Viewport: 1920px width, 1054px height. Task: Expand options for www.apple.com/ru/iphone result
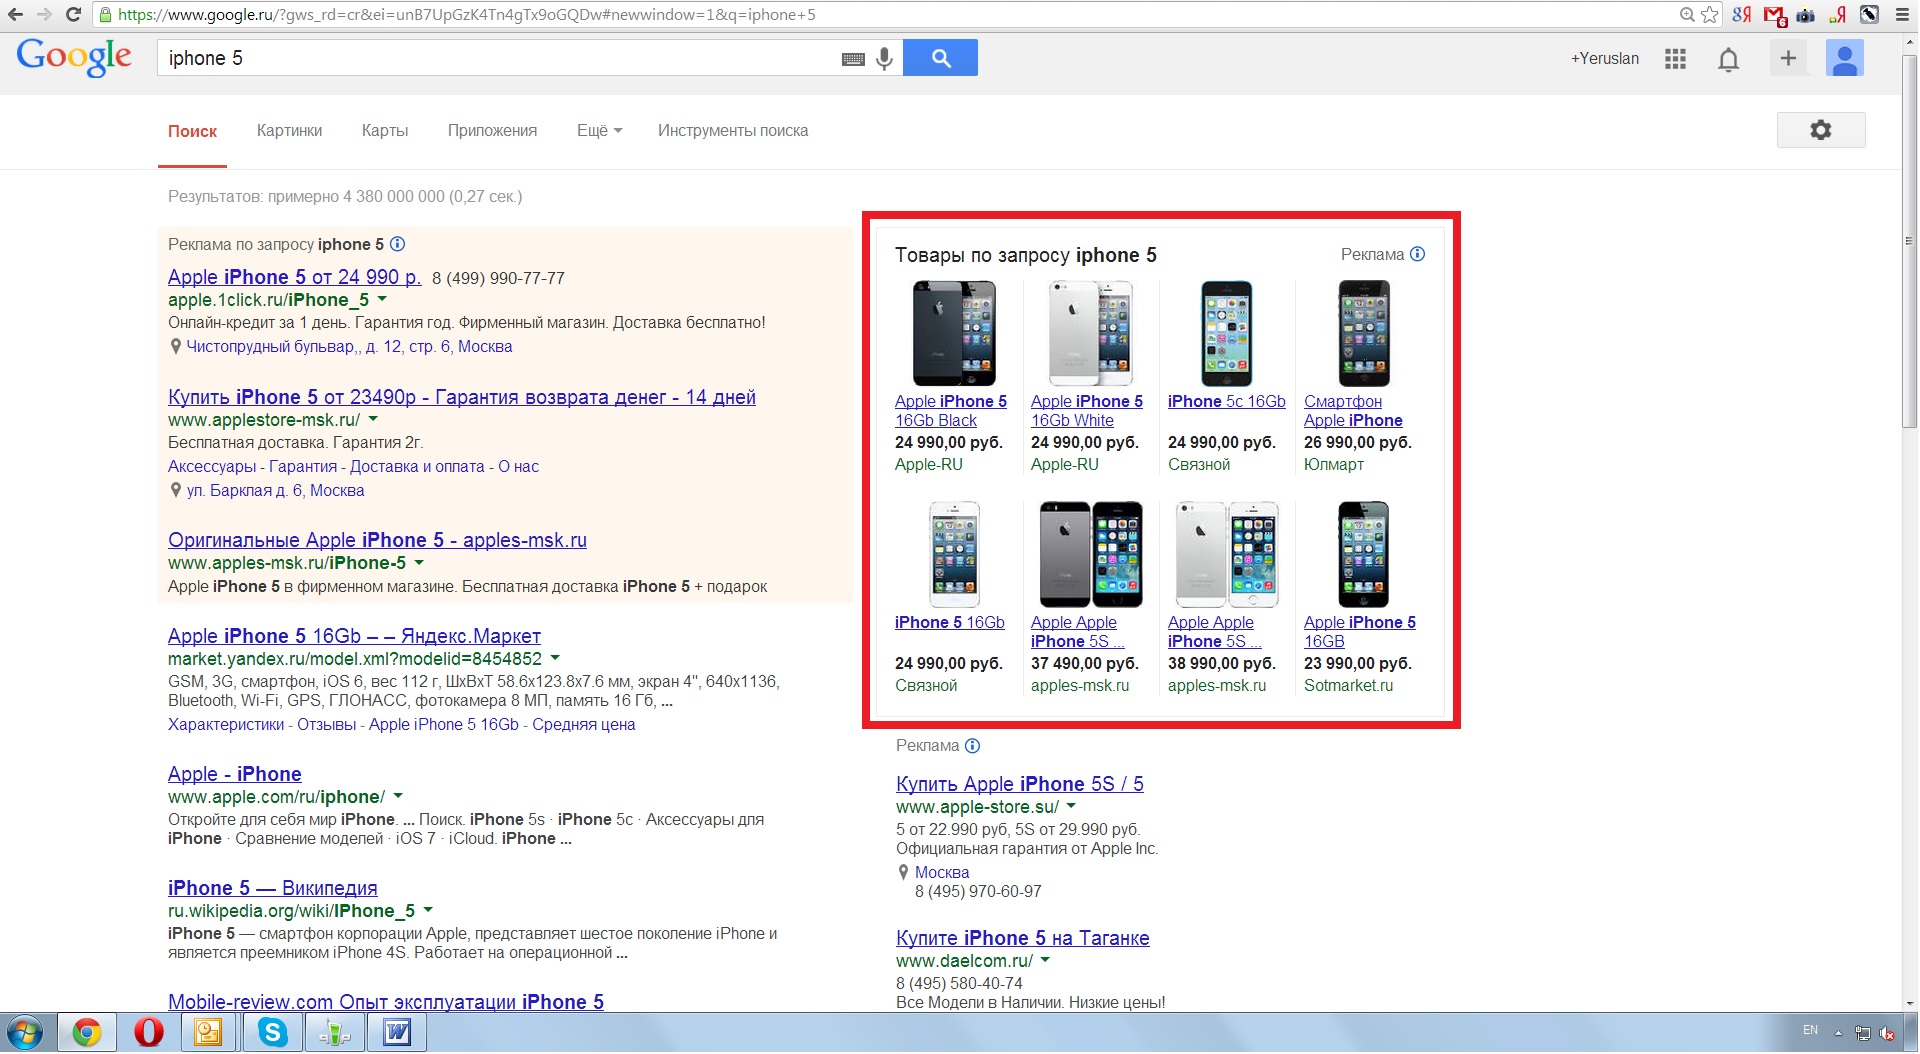398,797
